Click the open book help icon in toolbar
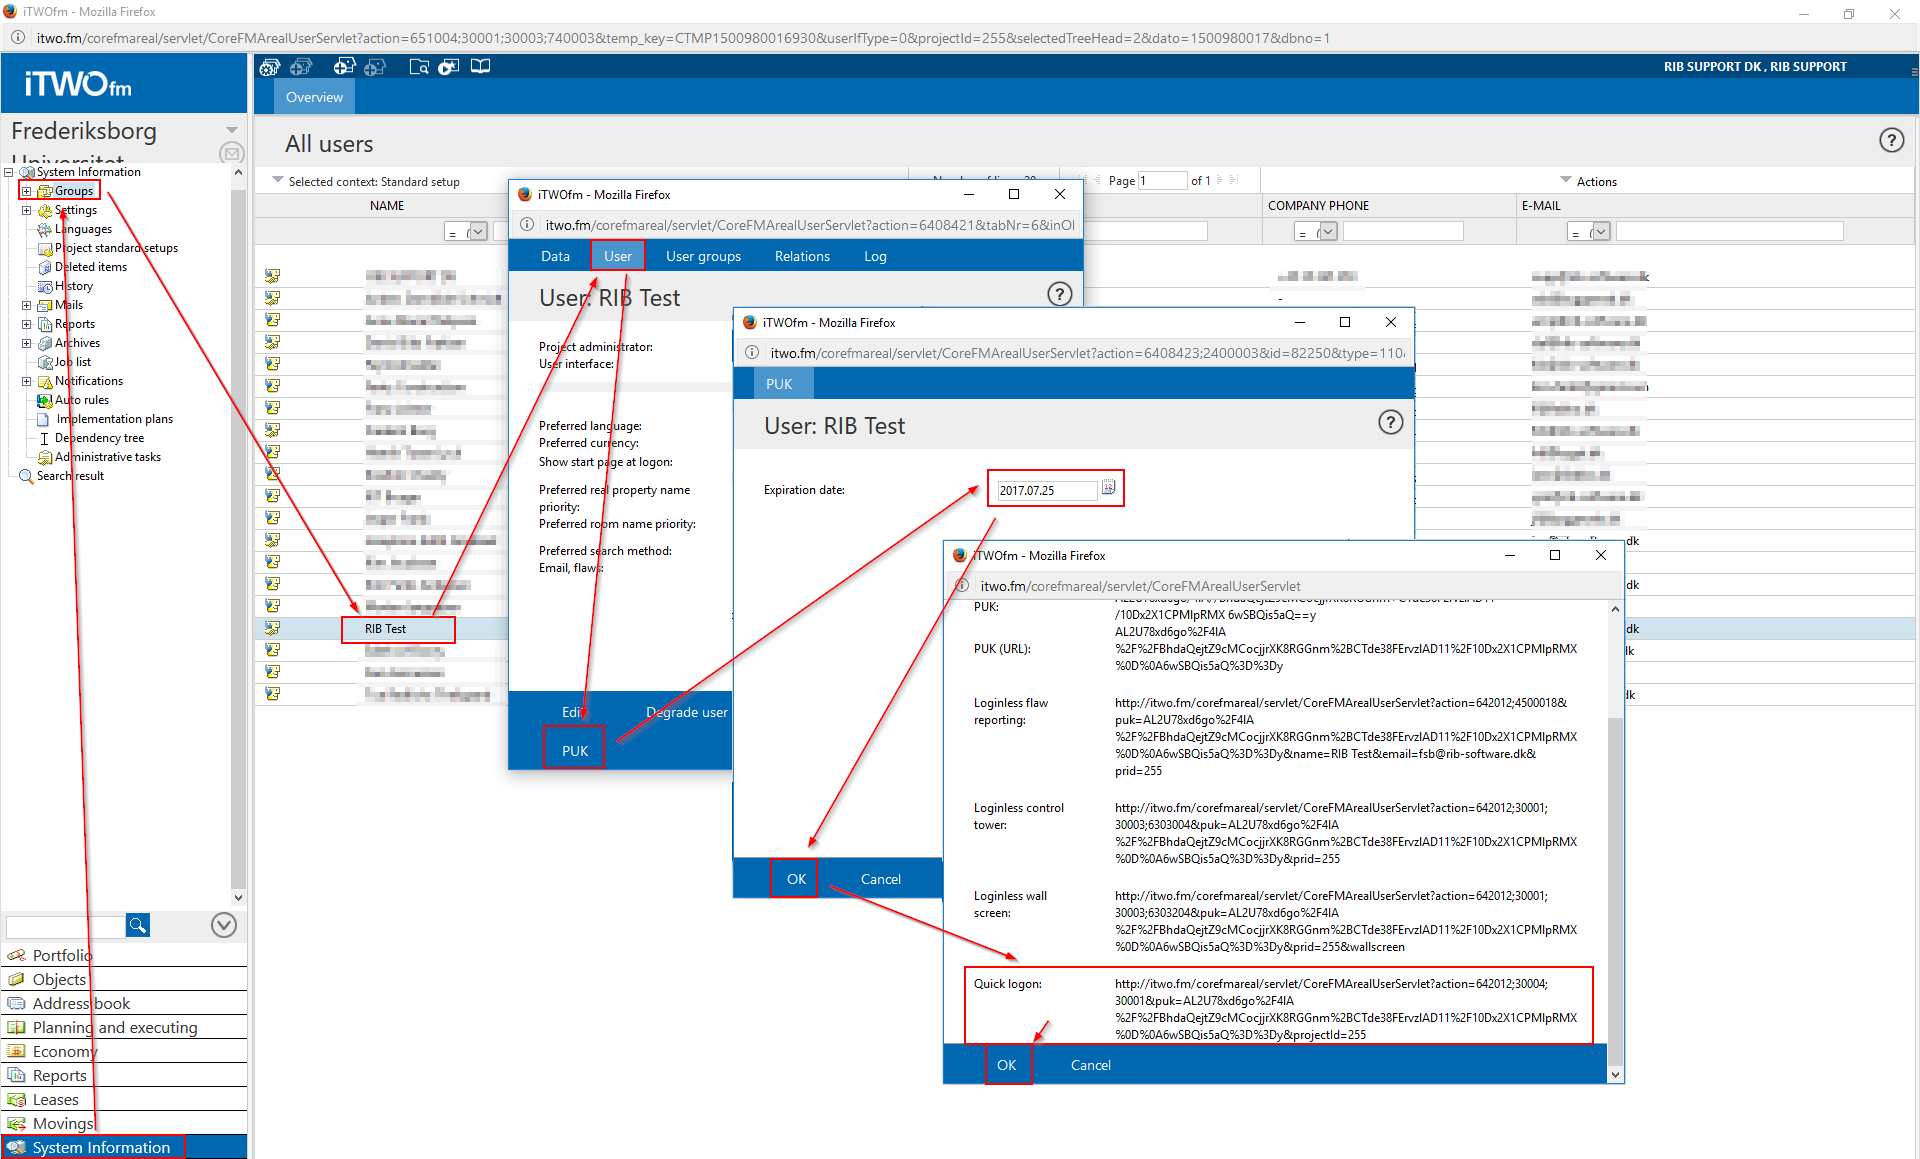 481,67
